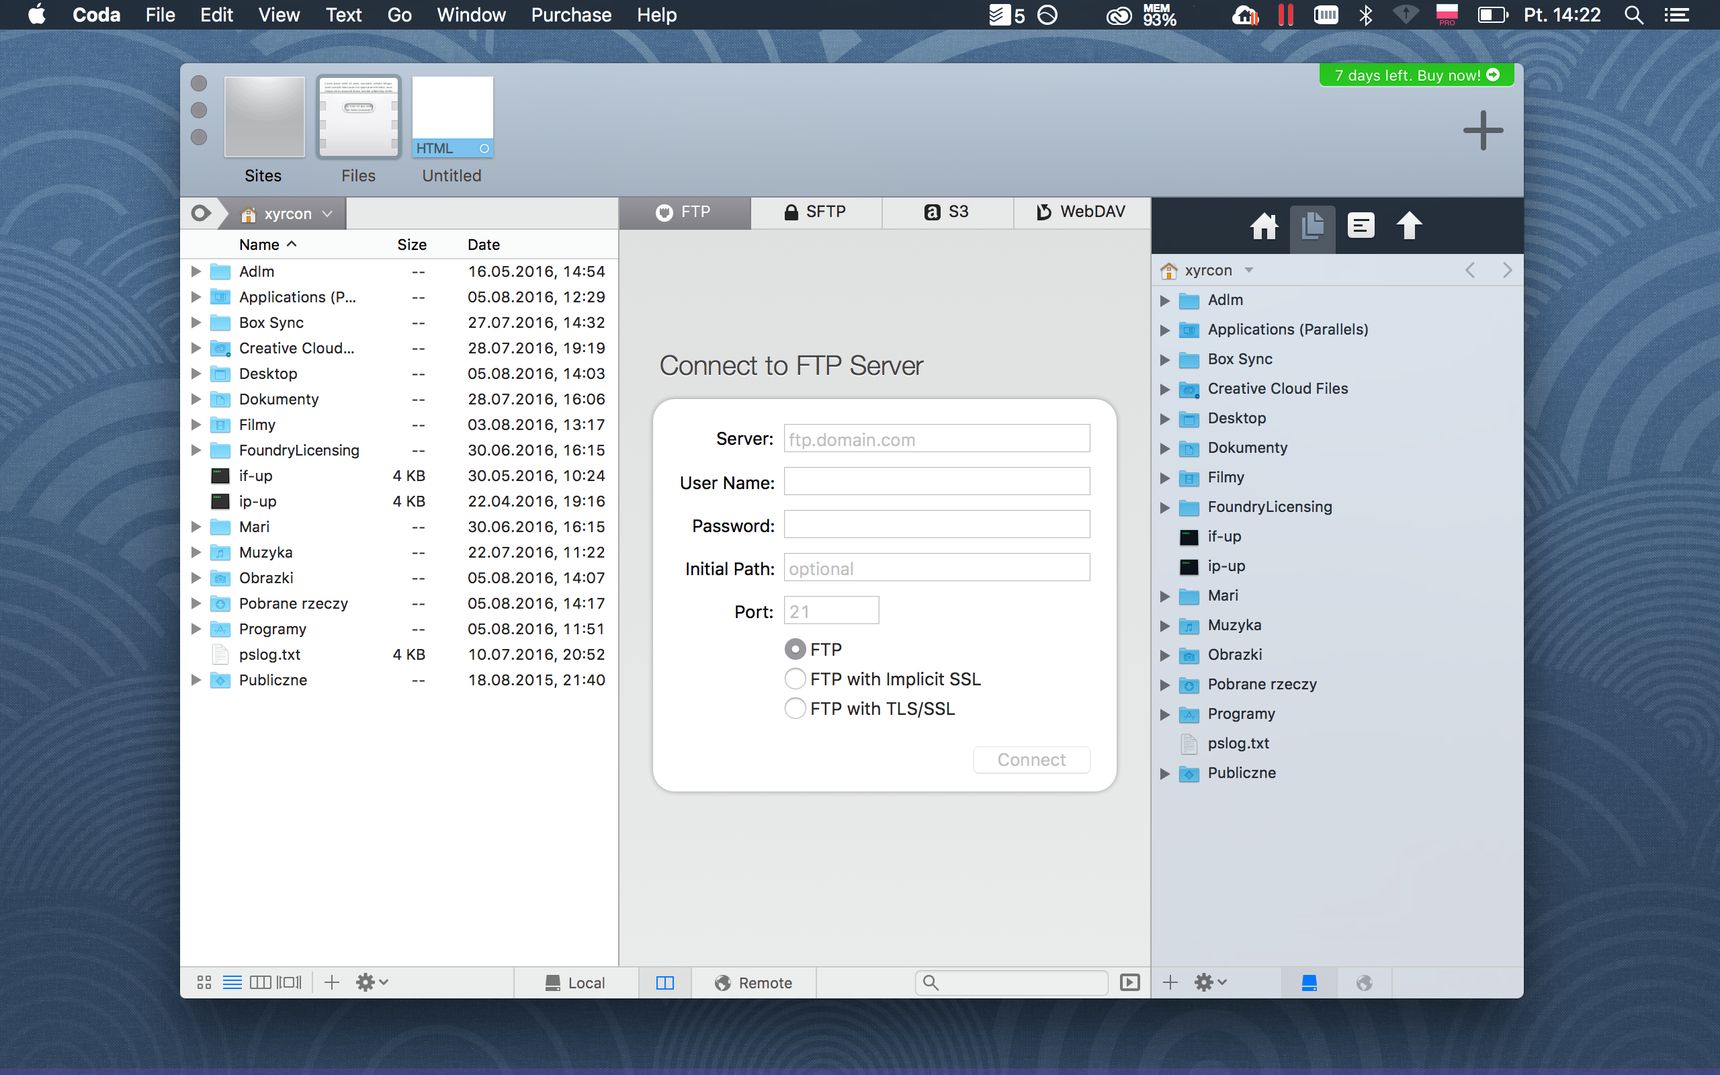Click the plus icon below the left file list
Screen dimensions: 1720x1075
pyautogui.click(x=332, y=983)
